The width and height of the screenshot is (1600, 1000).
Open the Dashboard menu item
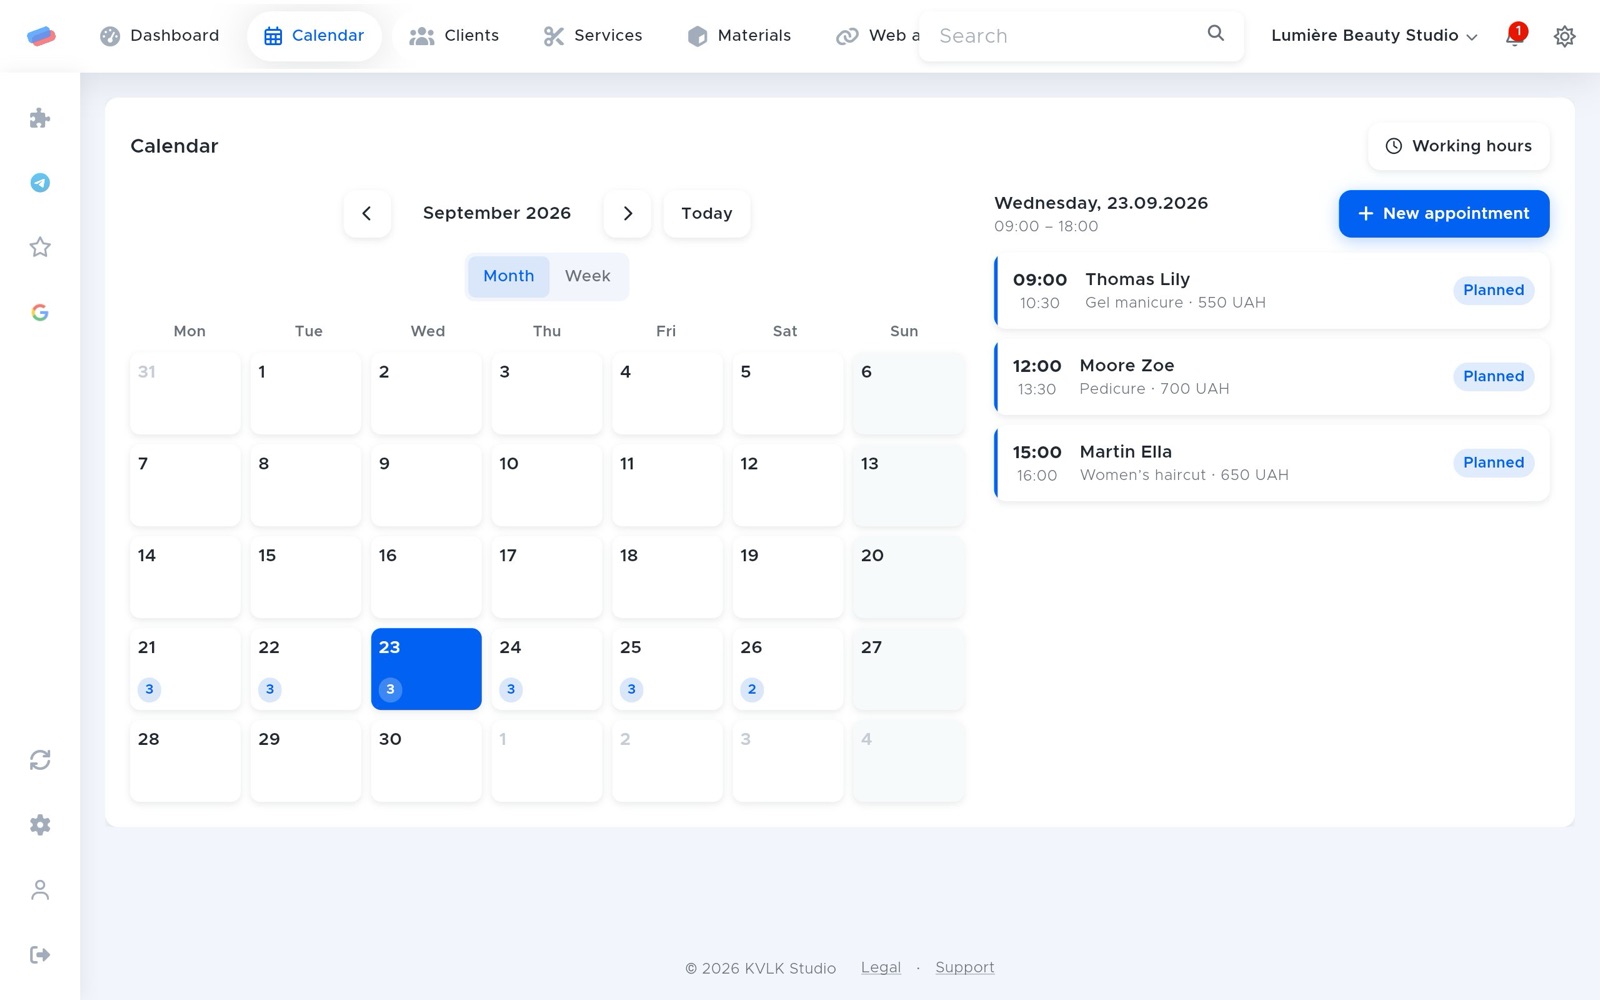[160, 36]
